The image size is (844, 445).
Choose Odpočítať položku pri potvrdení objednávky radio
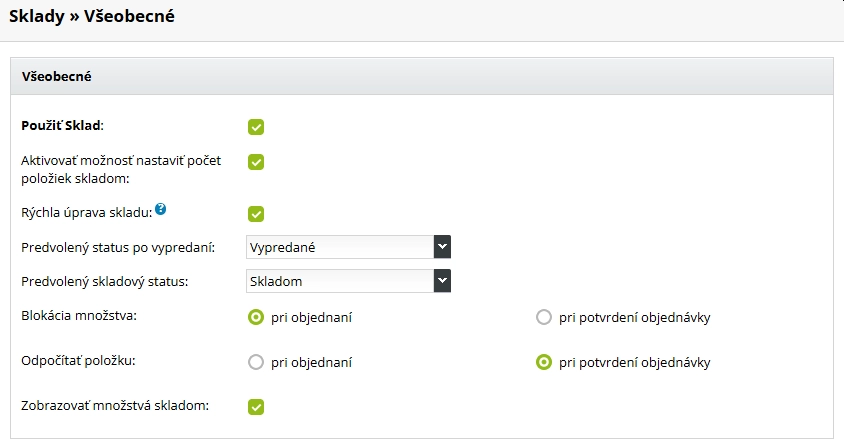(x=544, y=362)
